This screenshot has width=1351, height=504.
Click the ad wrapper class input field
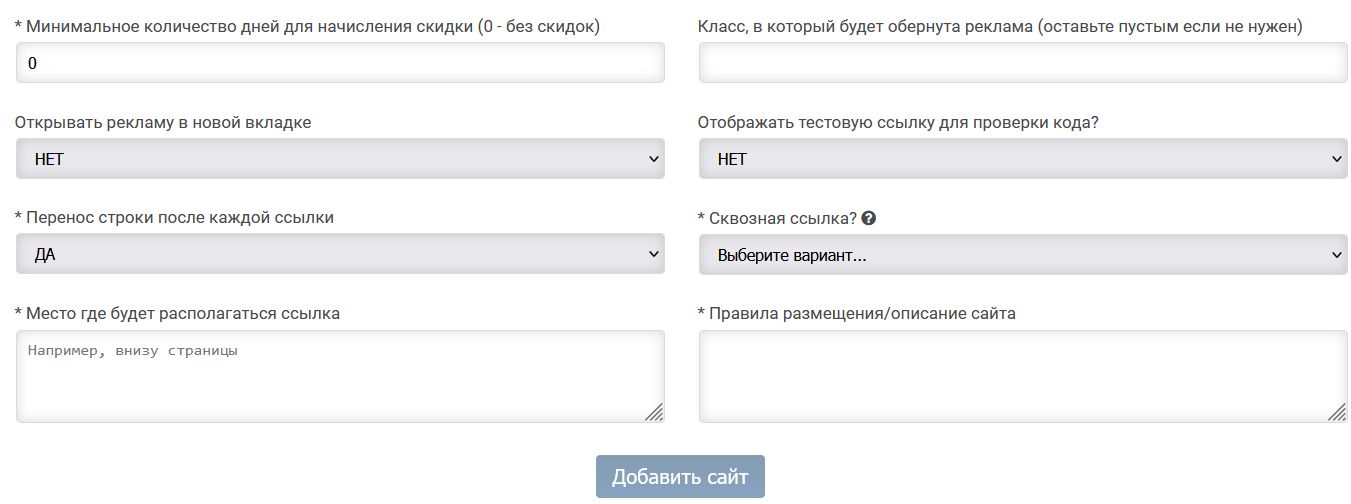coord(1023,63)
